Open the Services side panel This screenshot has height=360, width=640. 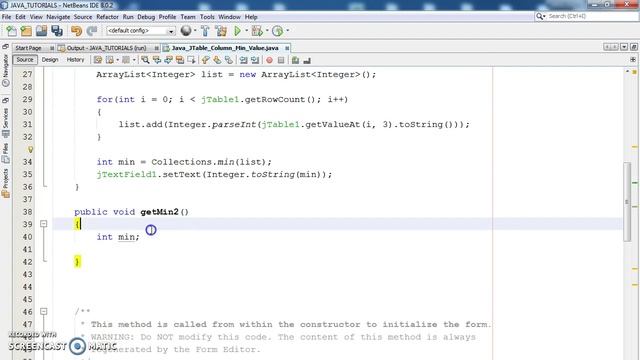coord(6,117)
